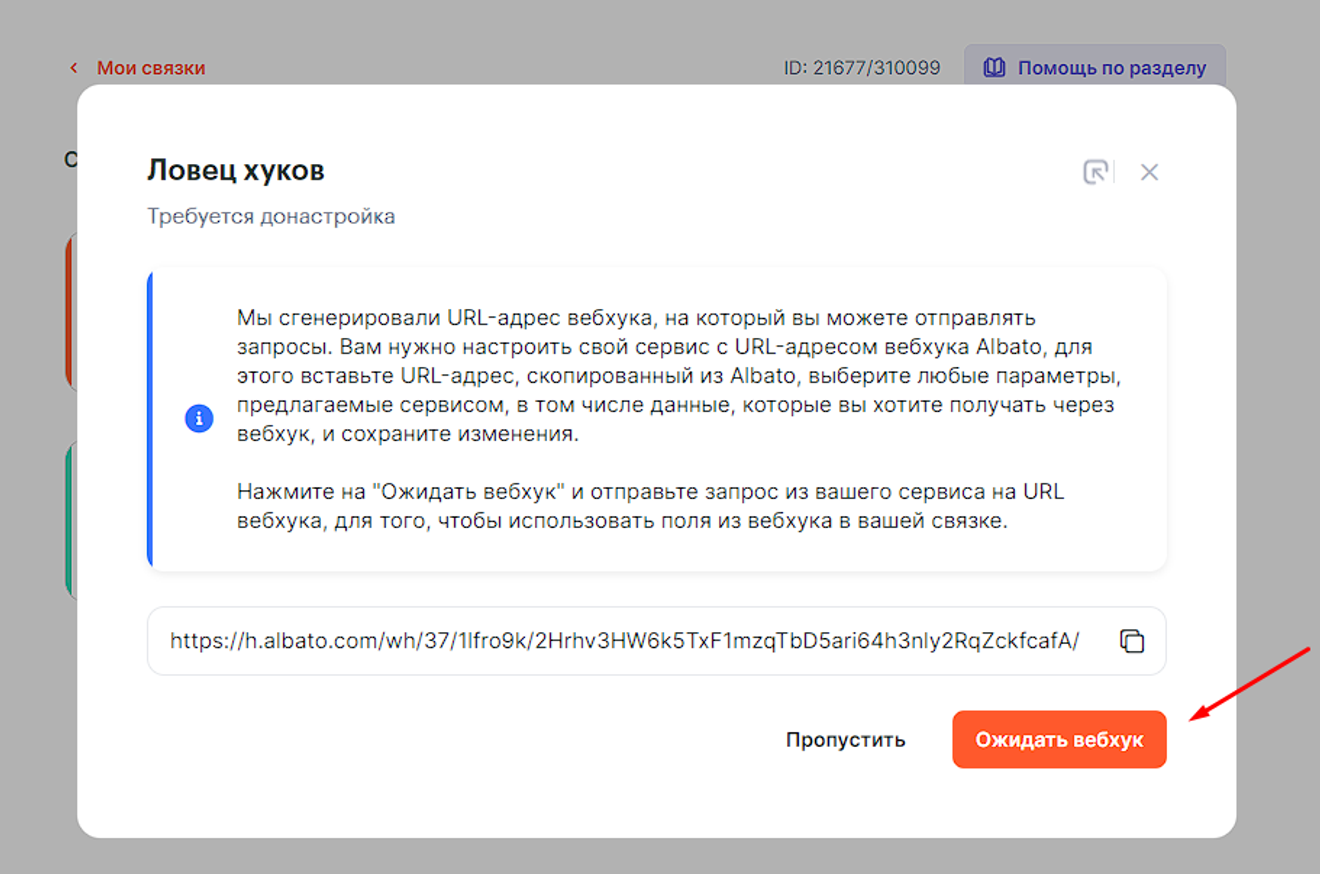The height and width of the screenshot is (874, 1320).
Task: Click the Требуется донастройка subtitle
Action: [271, 216]
